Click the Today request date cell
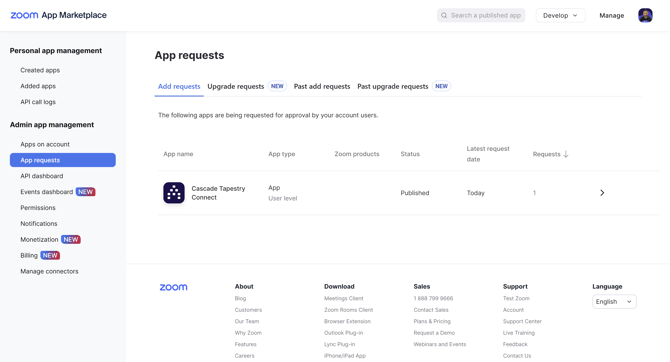 point(476,193)
